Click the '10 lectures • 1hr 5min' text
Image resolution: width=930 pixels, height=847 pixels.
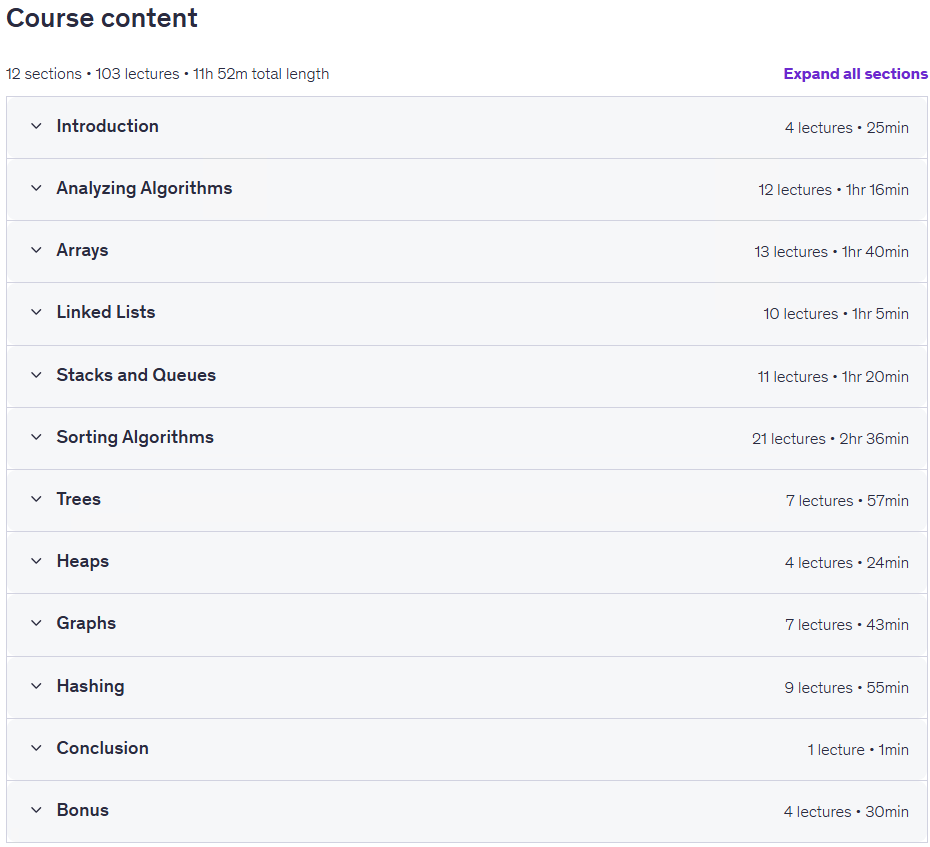tap(836, 314)
